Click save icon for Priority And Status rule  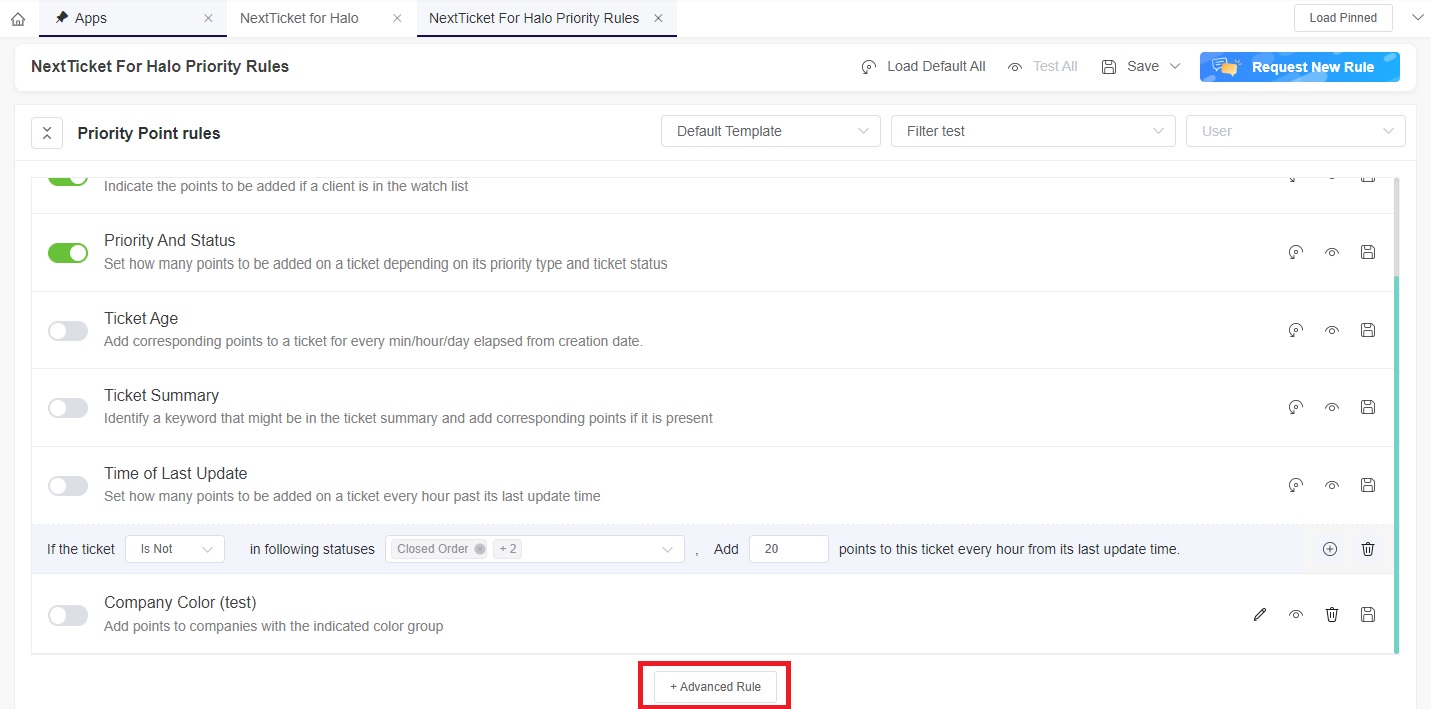point(1368,252)
